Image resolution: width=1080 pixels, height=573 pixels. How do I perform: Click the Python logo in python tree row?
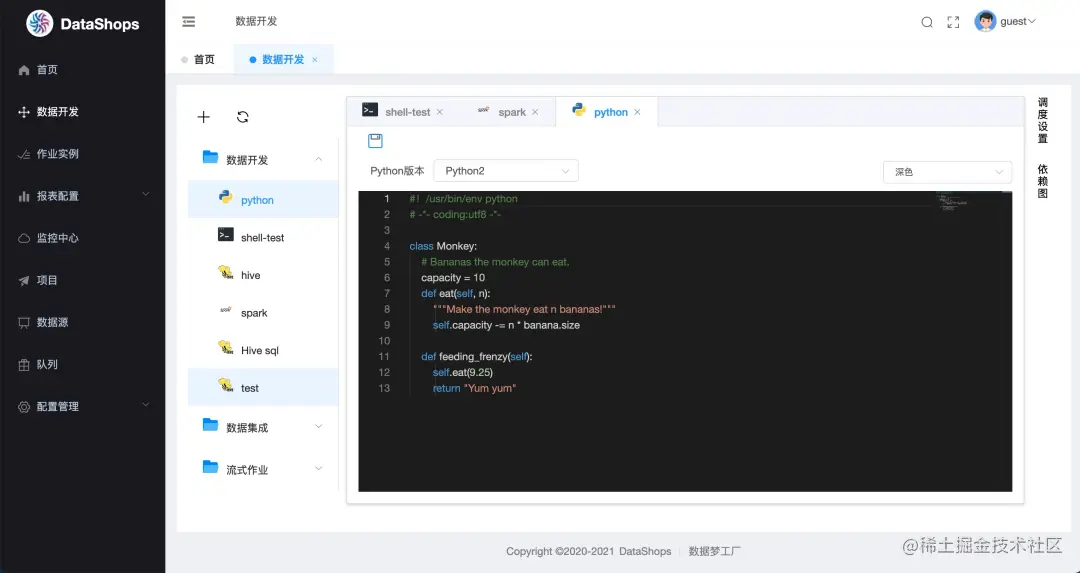point(225,197)
